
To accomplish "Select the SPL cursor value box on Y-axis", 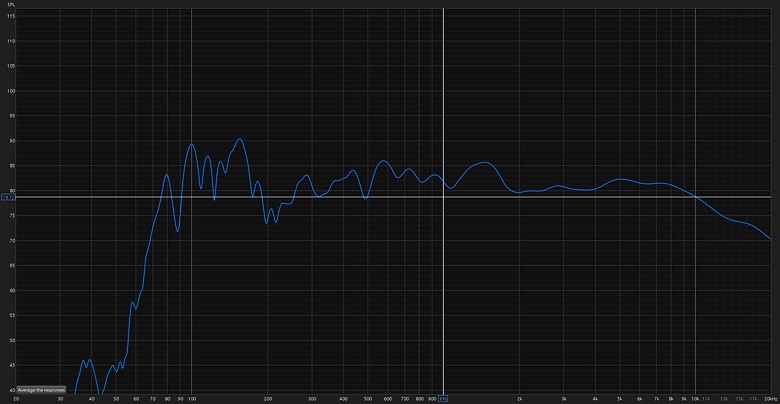I will pos(9,198).
